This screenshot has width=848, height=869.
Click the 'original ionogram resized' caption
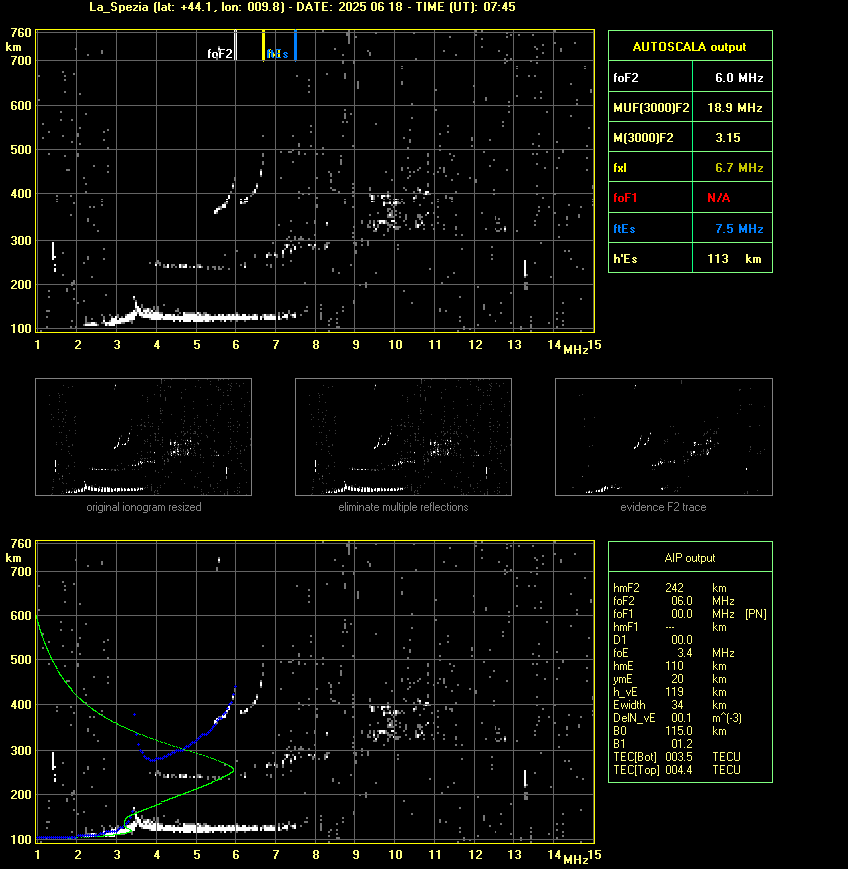click(144, 507)
